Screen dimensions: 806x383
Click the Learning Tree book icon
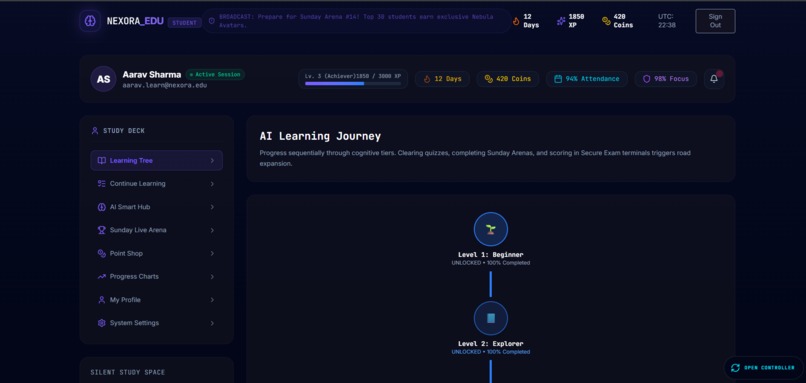click(101, 160)
